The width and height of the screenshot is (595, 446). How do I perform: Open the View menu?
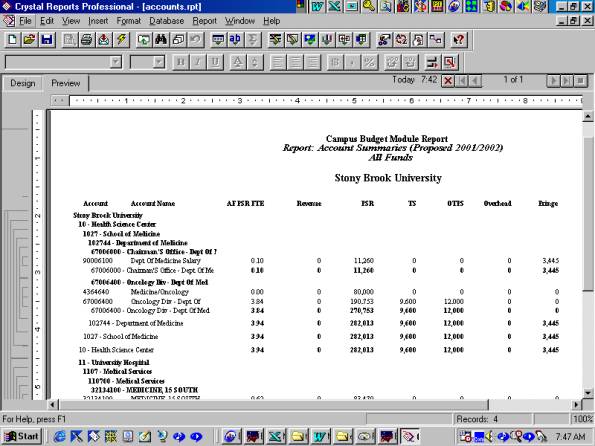click(71, 21)
